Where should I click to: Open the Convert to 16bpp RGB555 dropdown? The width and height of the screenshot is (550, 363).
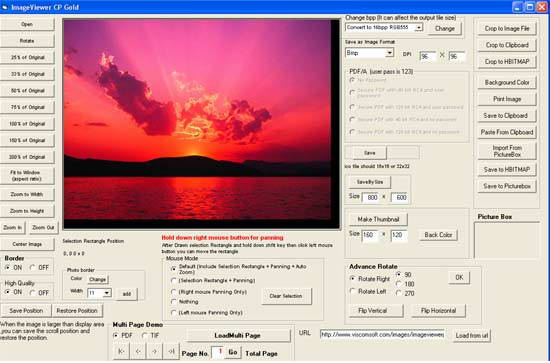pyautogui.click(x=419, y=27)
